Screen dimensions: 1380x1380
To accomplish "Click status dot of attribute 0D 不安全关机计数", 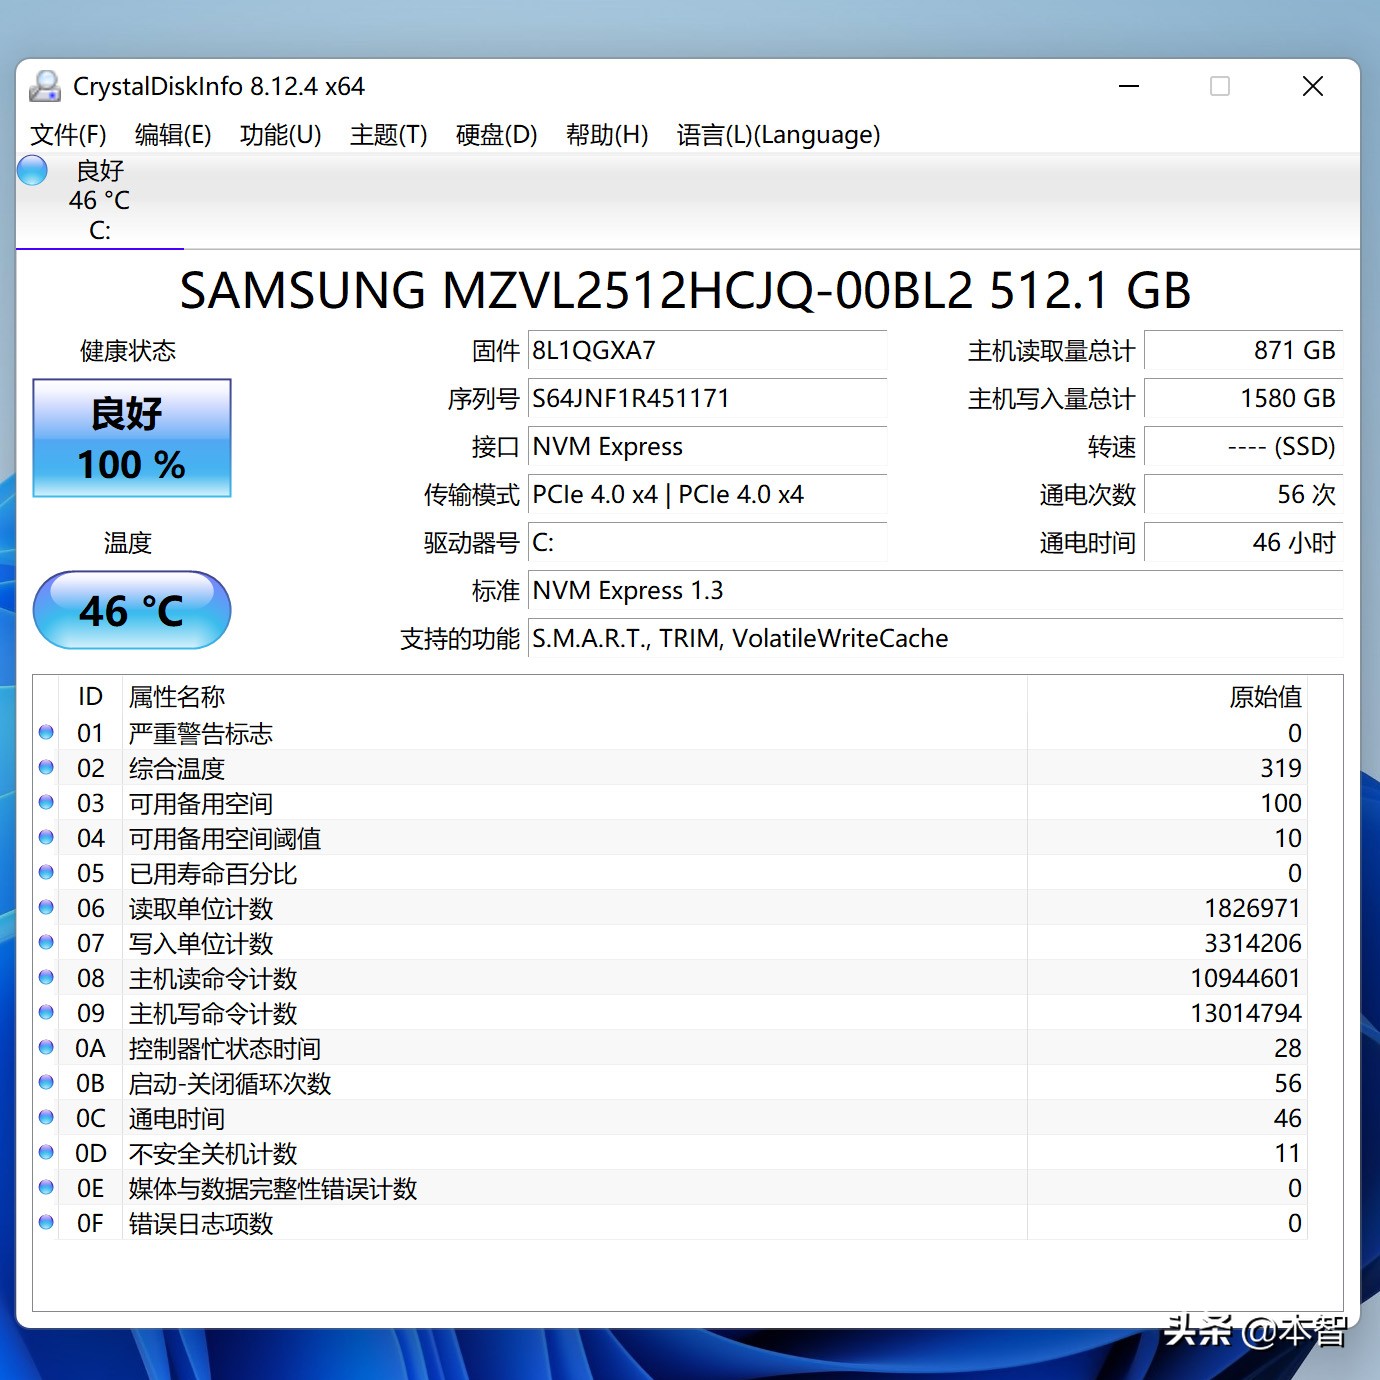I will click(x=46, y=1153).
